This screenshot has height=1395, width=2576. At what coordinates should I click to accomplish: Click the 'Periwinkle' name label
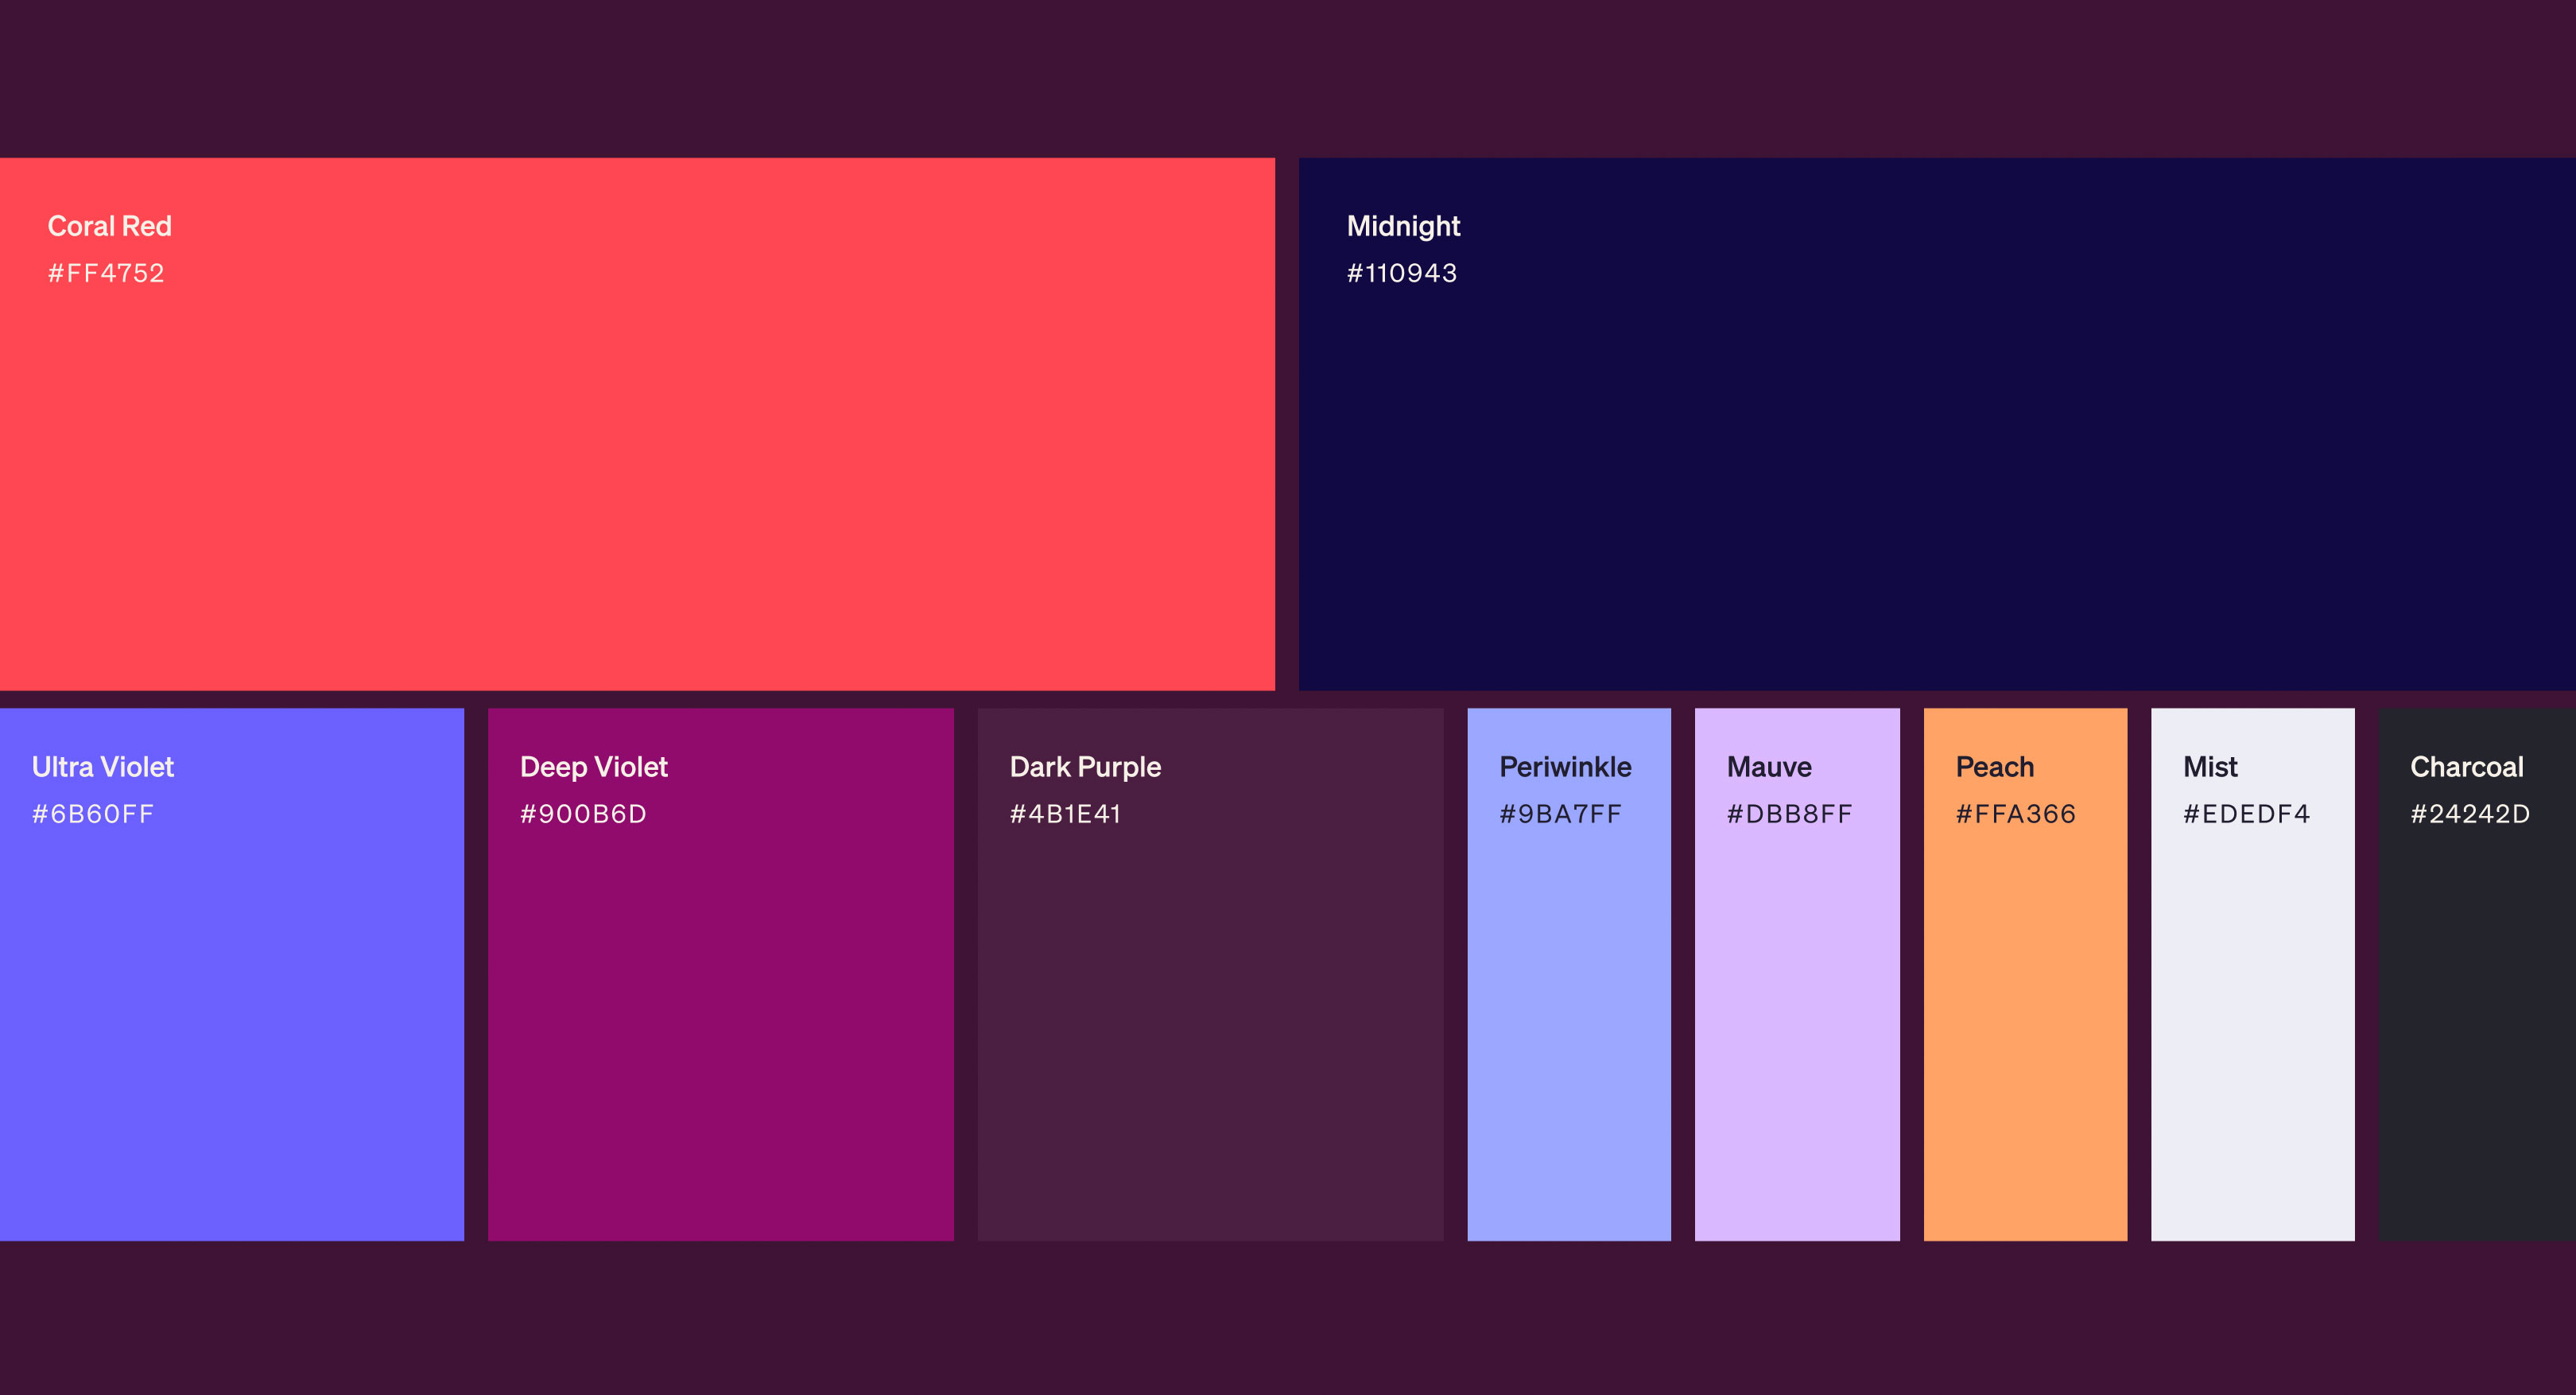click(1565, 767)
